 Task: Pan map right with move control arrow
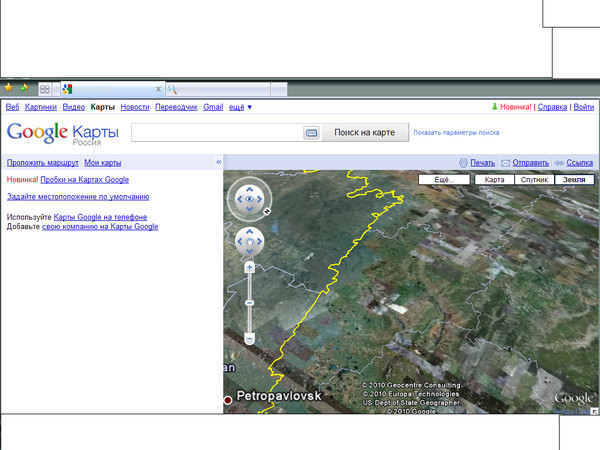(259, 241)
